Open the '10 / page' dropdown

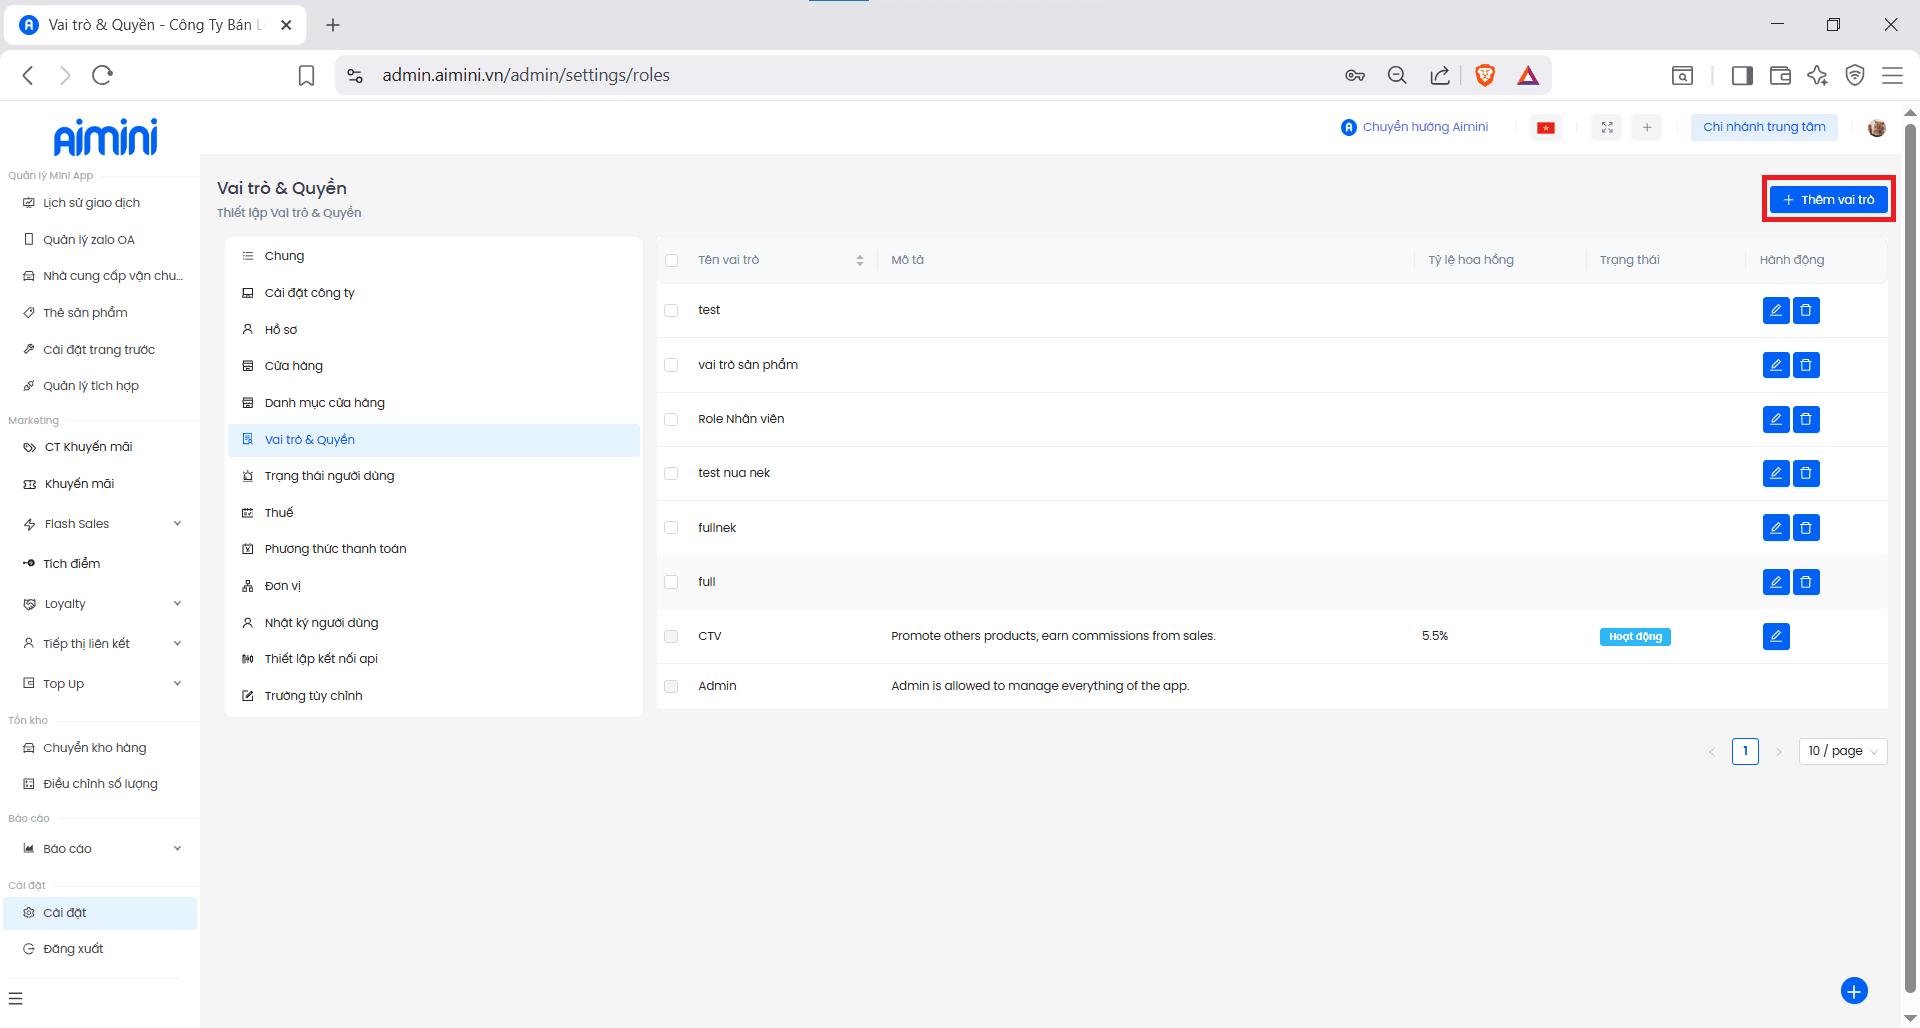point(1842,751)
